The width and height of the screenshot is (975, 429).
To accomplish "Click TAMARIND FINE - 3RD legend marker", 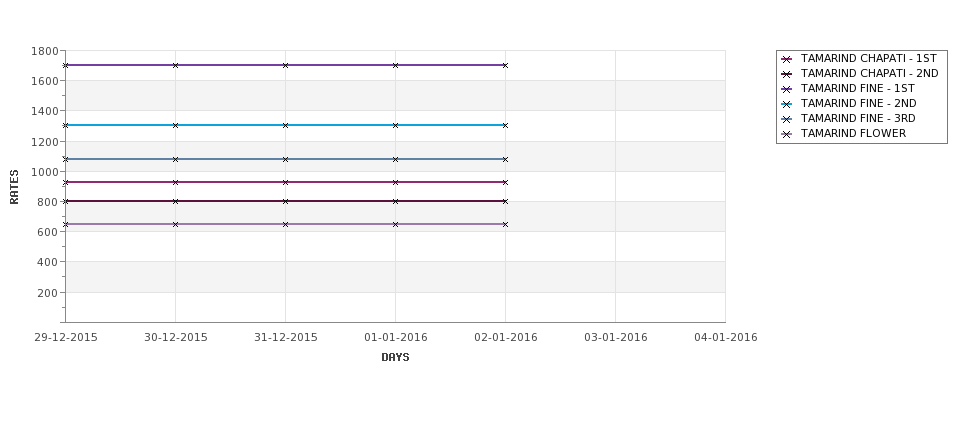I will 787,119.
